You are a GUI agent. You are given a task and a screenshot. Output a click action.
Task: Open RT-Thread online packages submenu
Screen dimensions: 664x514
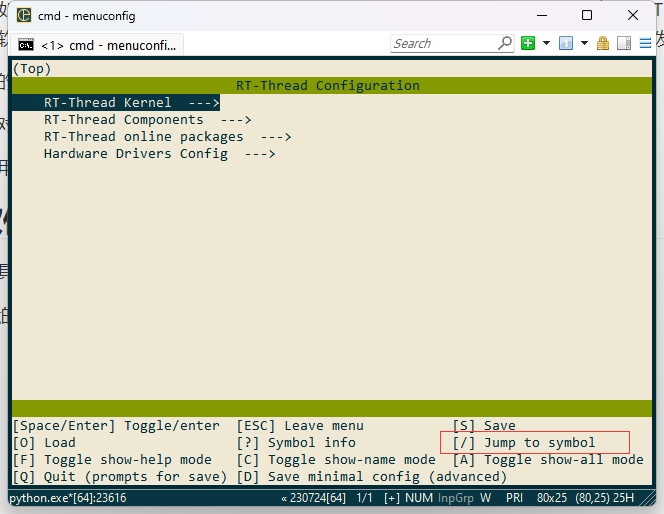[x=167, y=137]
